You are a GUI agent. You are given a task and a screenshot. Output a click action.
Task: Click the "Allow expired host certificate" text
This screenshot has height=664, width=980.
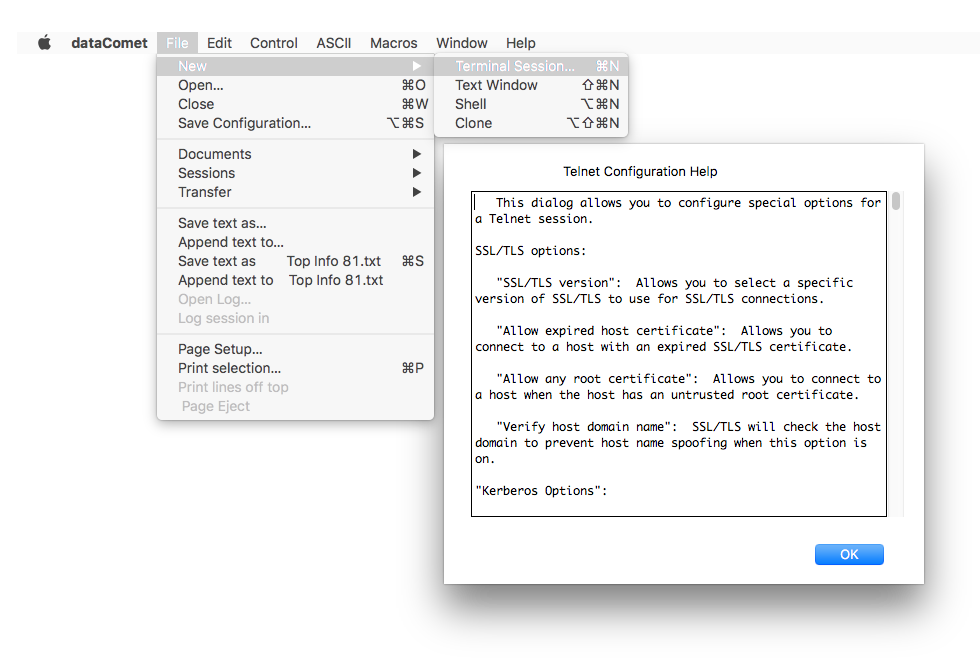[x=611, y=331]
